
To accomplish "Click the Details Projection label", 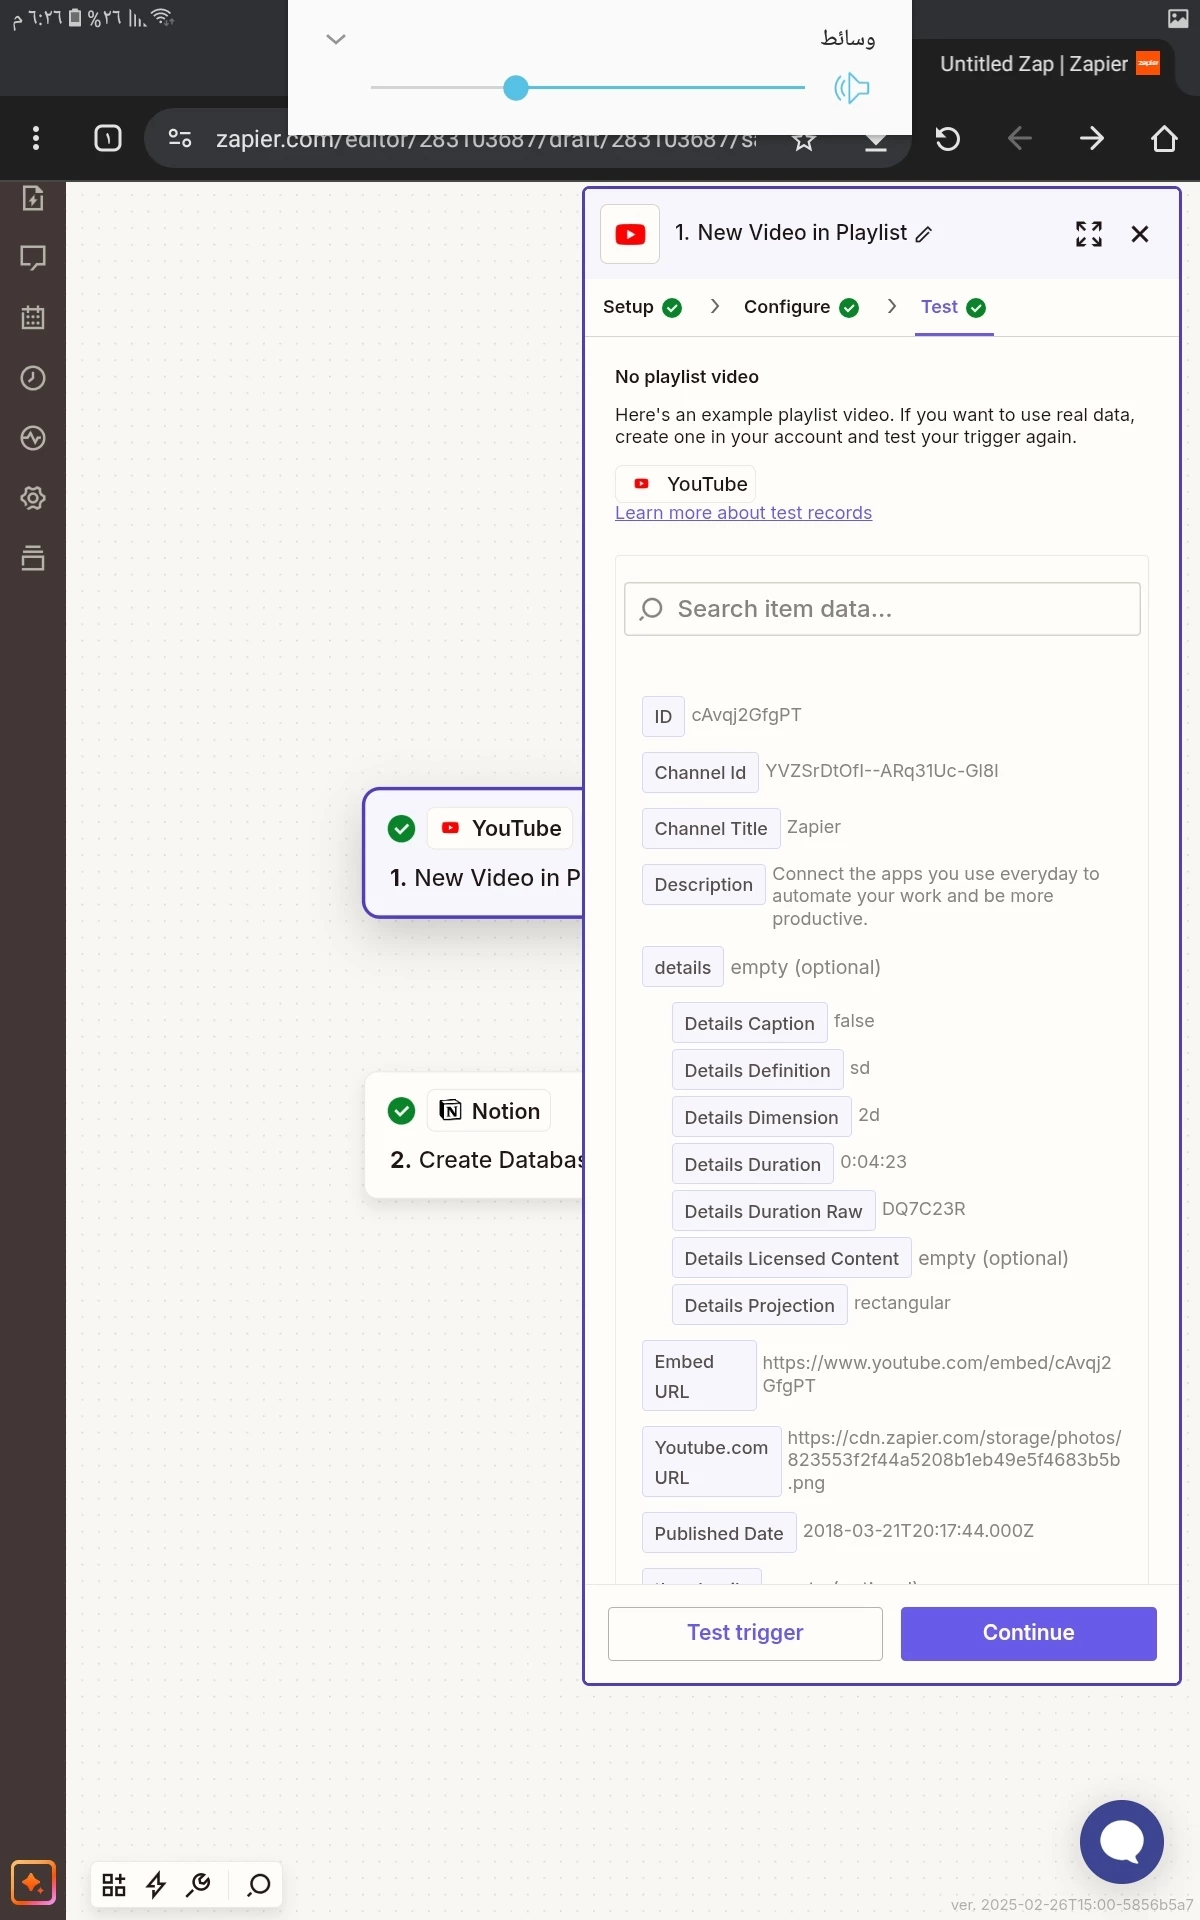I will pos(759,1306).
